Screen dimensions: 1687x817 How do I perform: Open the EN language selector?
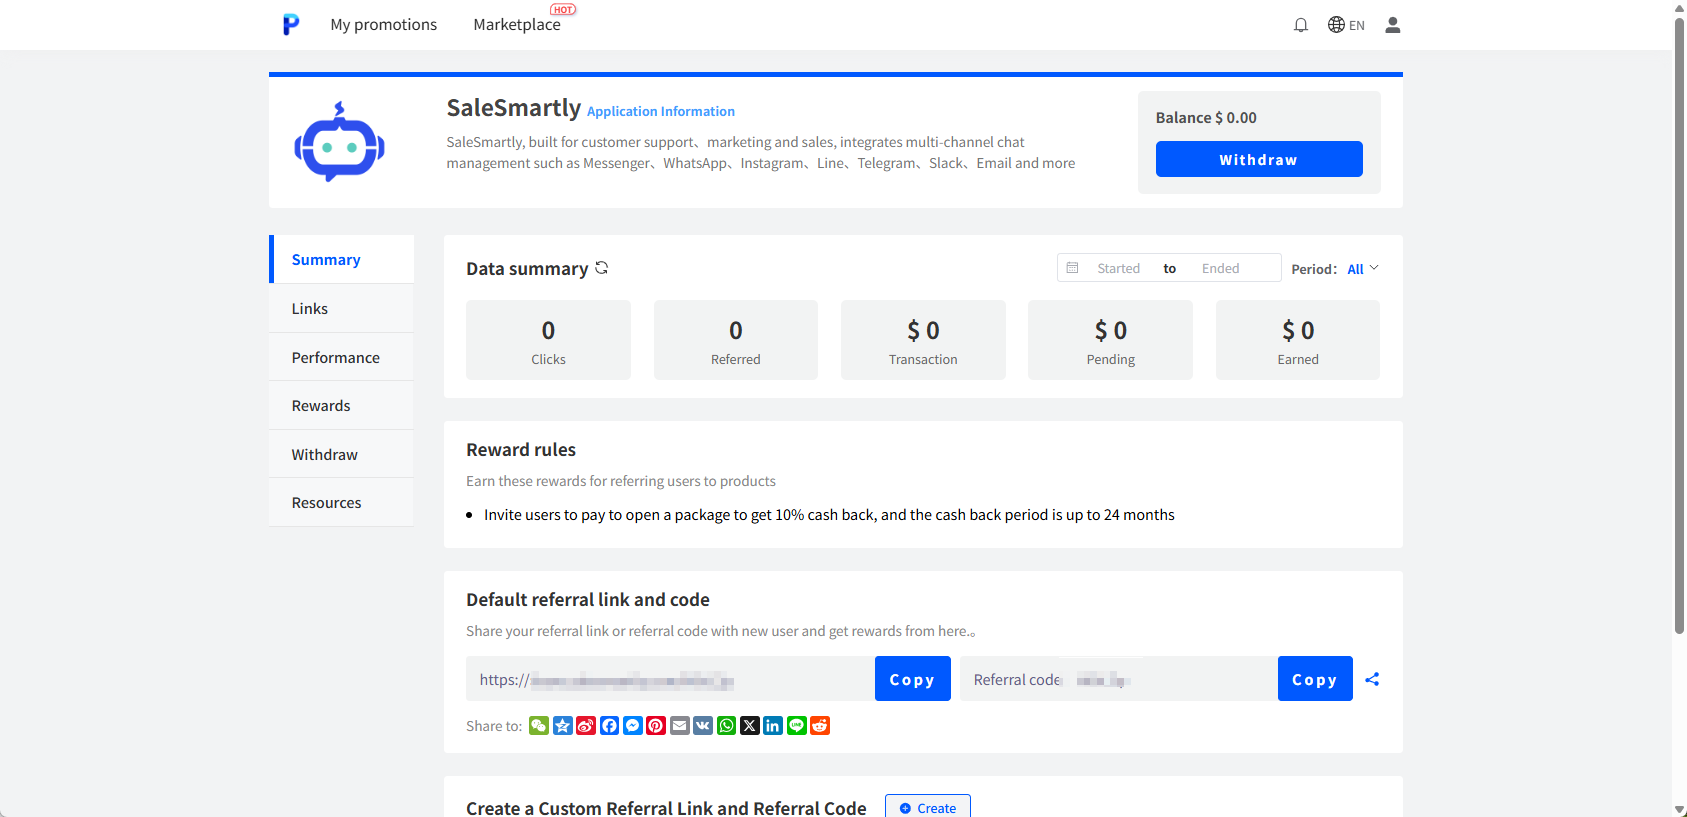[x=1346, y=25]
